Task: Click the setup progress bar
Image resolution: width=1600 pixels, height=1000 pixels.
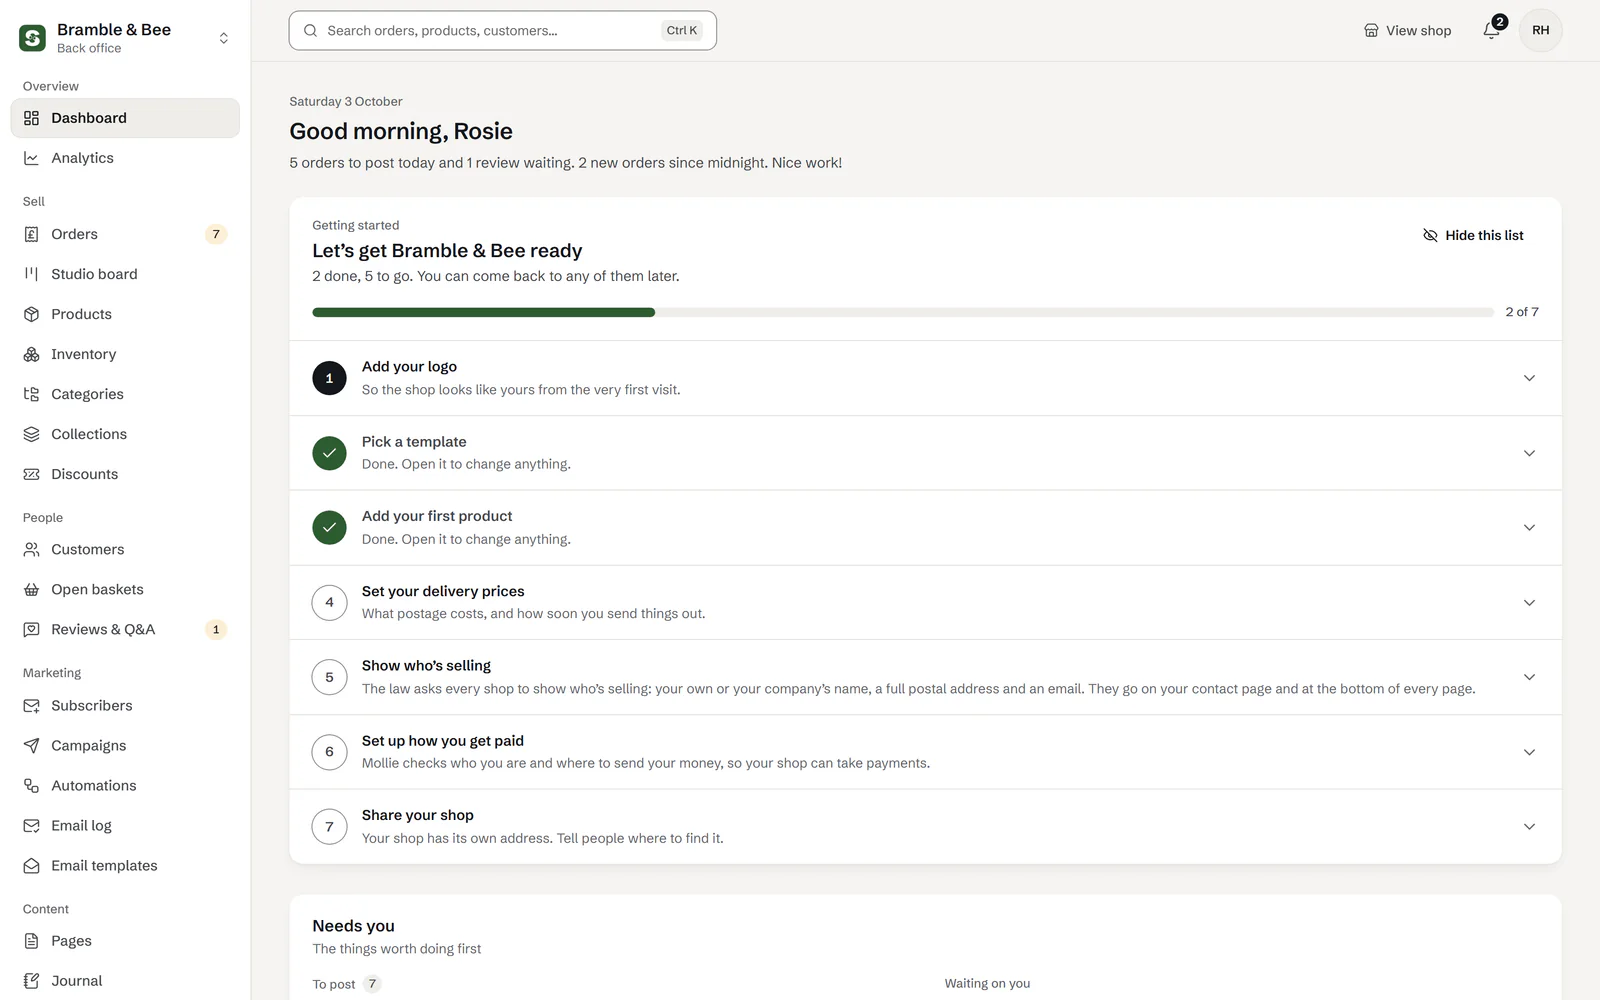Action: click(x=903, y=312)
